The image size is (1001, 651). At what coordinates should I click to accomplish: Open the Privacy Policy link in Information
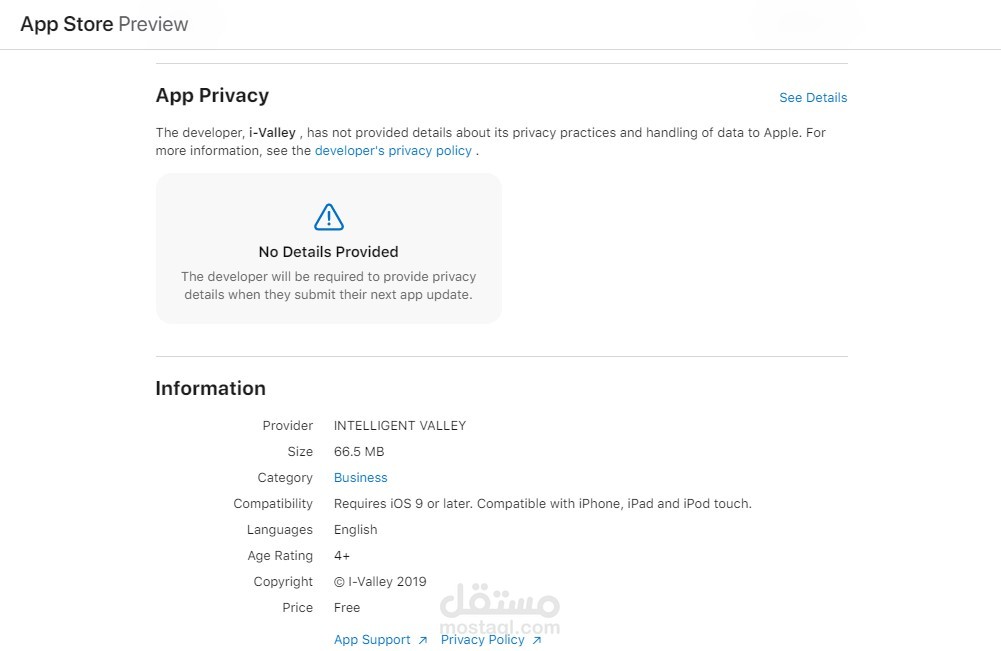482,640
